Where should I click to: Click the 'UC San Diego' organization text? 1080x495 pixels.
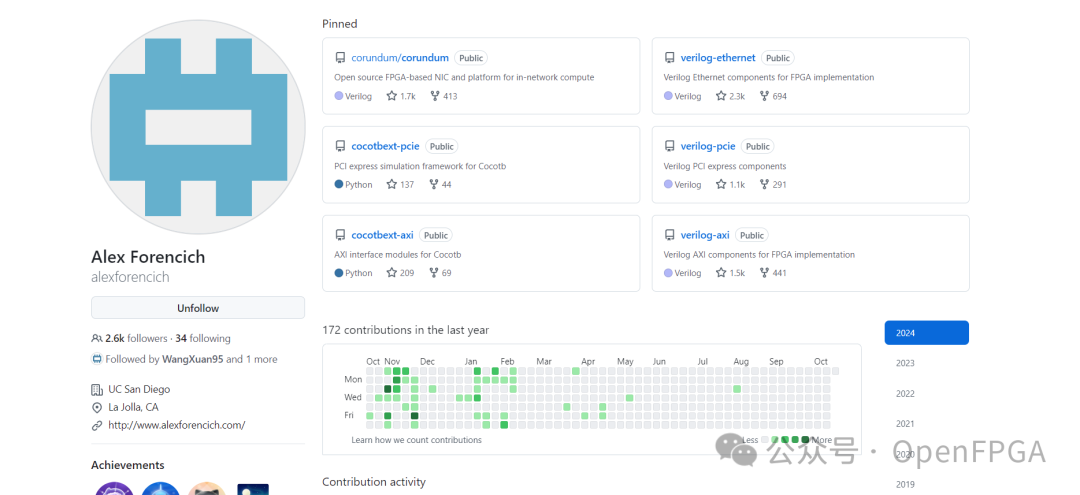(x=139, y=389)
